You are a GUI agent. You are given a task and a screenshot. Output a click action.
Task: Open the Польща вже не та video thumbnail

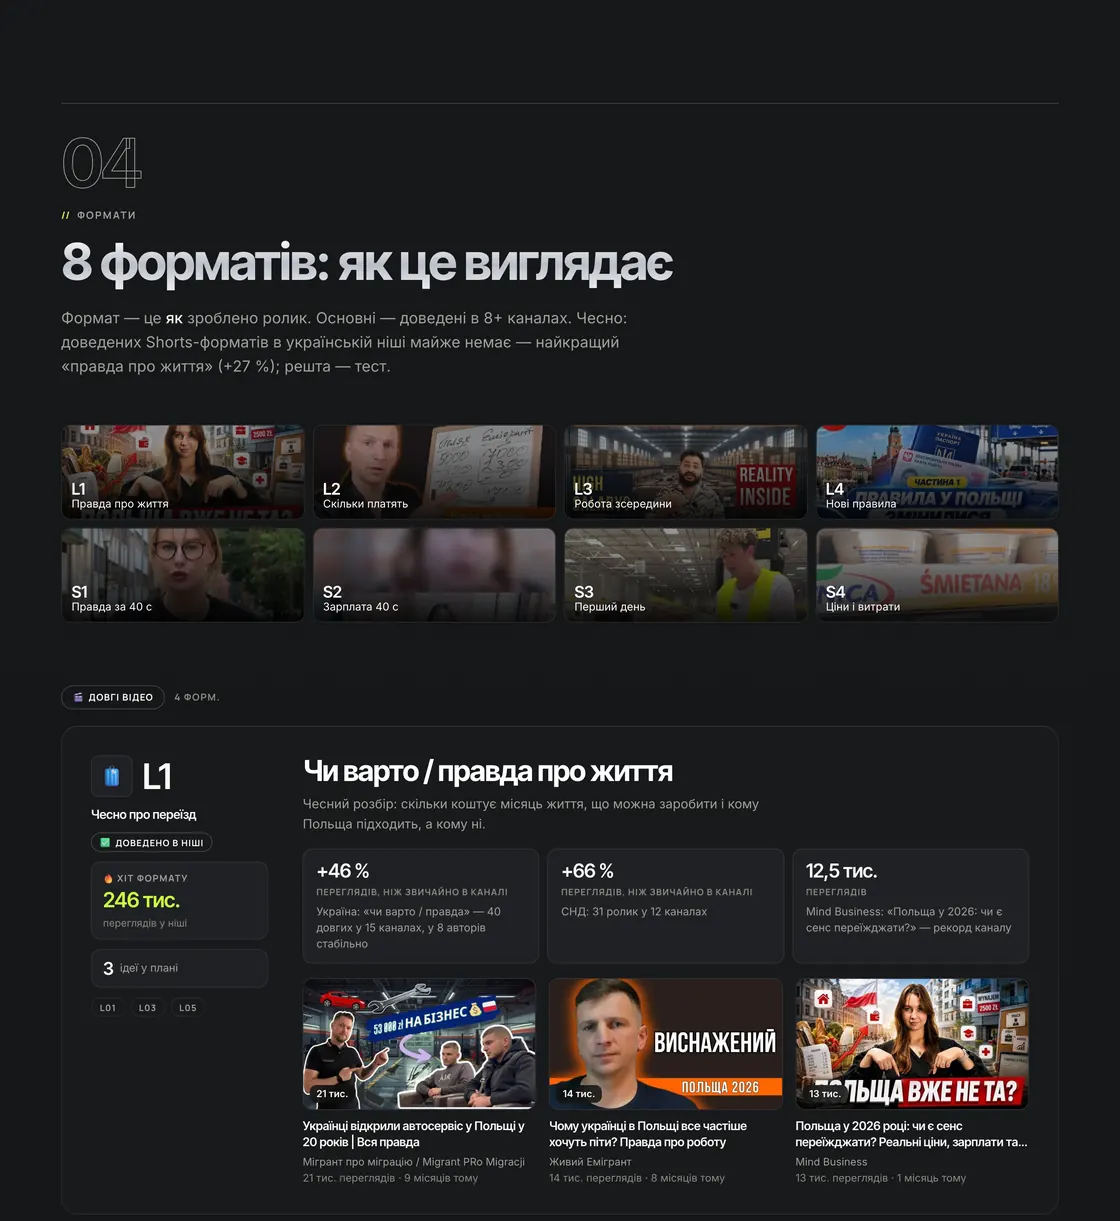point(912,1044)
